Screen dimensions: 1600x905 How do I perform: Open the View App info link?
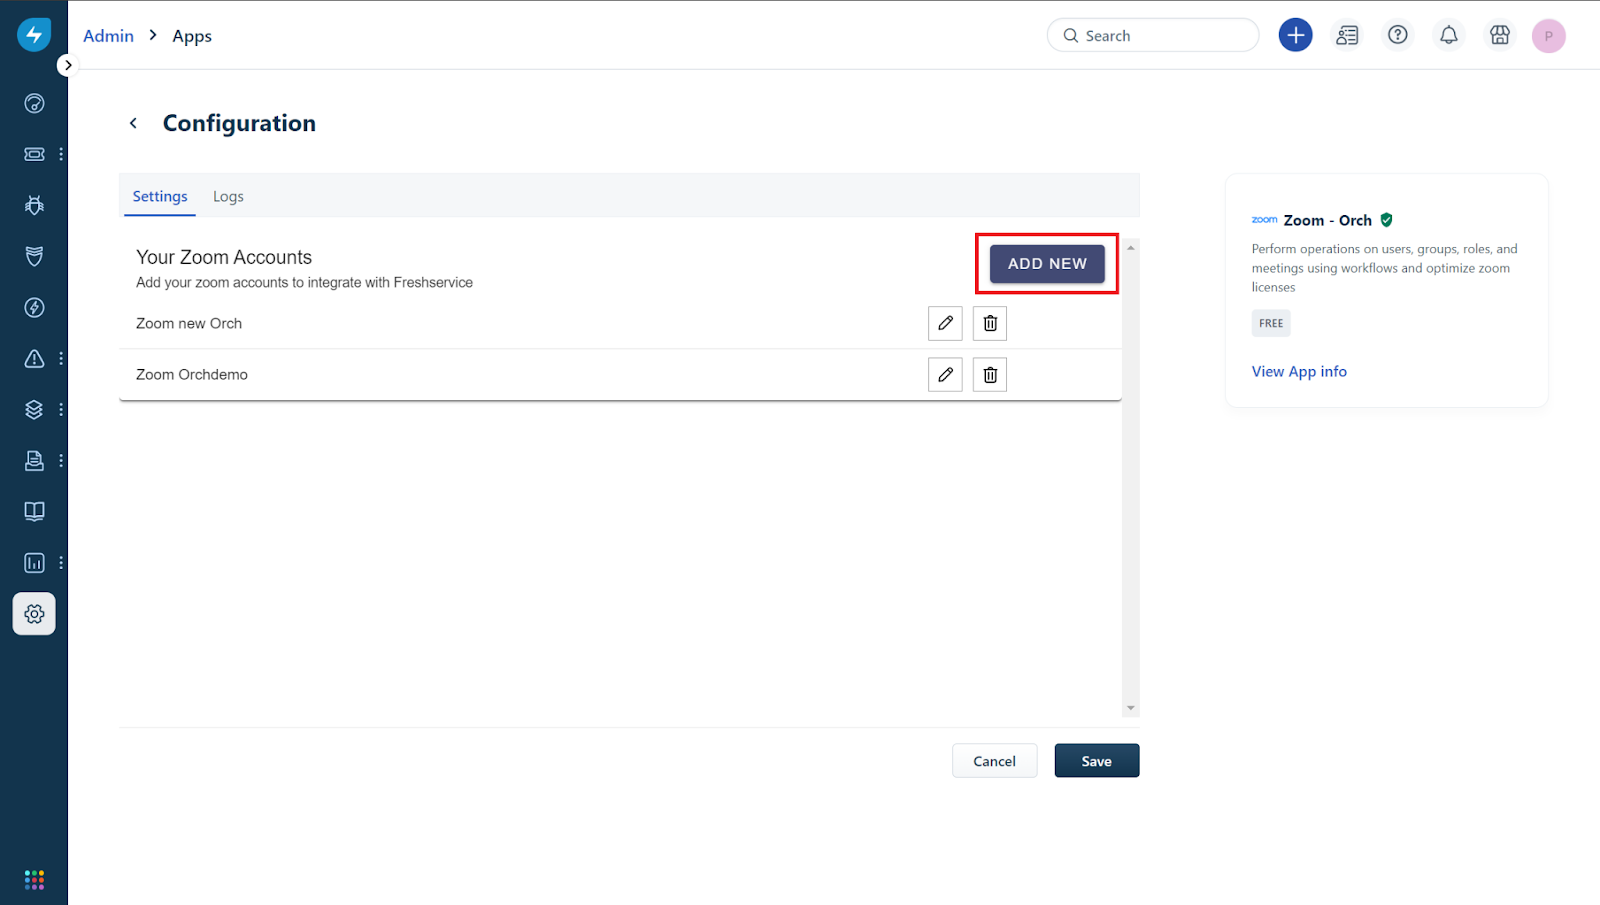click(x=1299, y=371)
